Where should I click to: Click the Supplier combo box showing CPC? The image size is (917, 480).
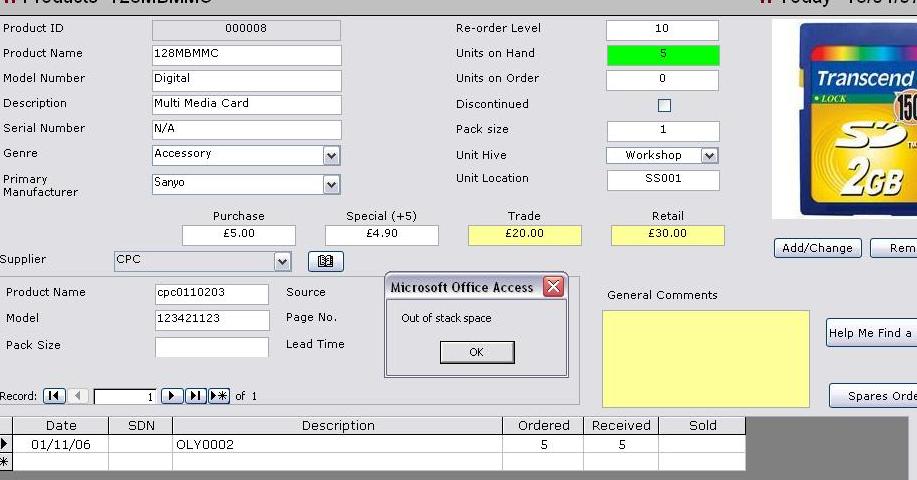click(202, 261)
